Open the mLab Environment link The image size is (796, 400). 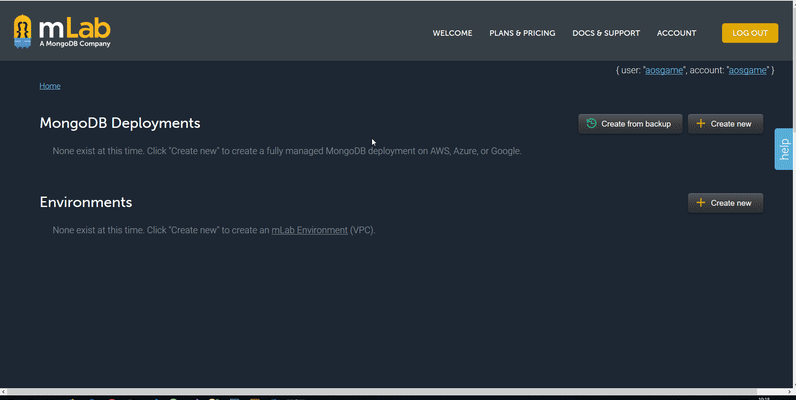pyautogui.click(x=310, y=230)
